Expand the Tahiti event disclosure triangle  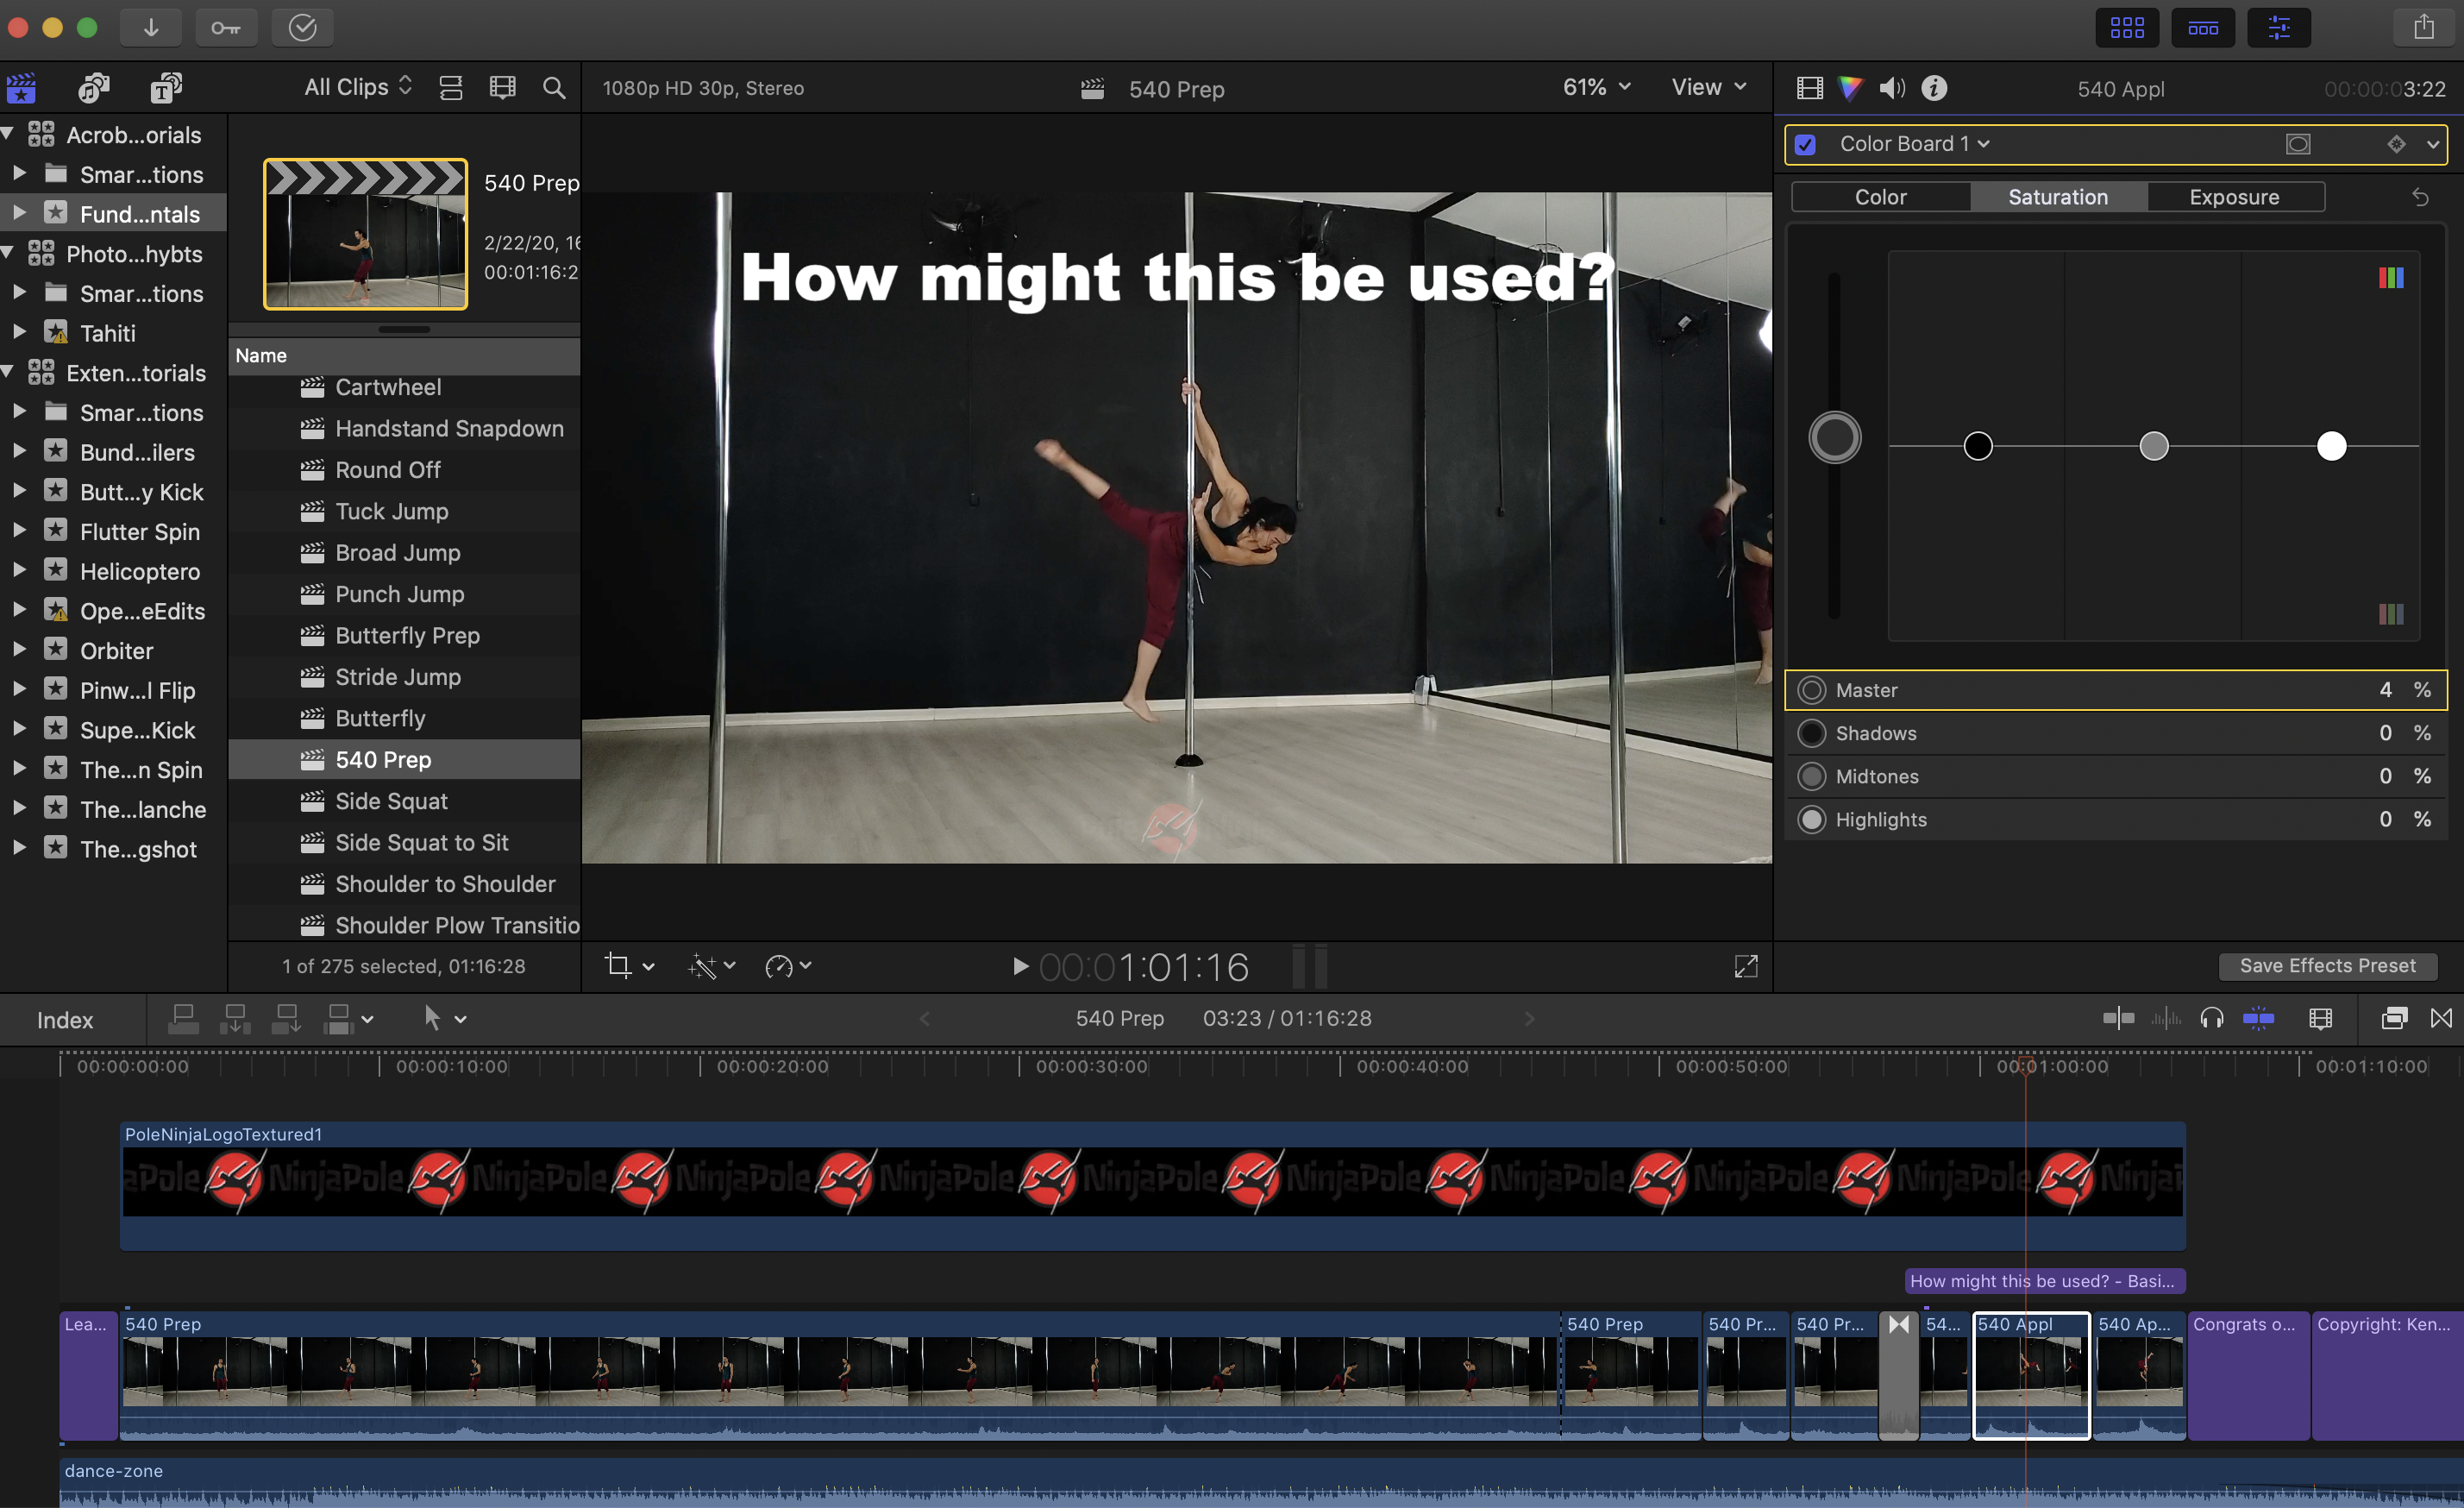(x=19, y=332)
